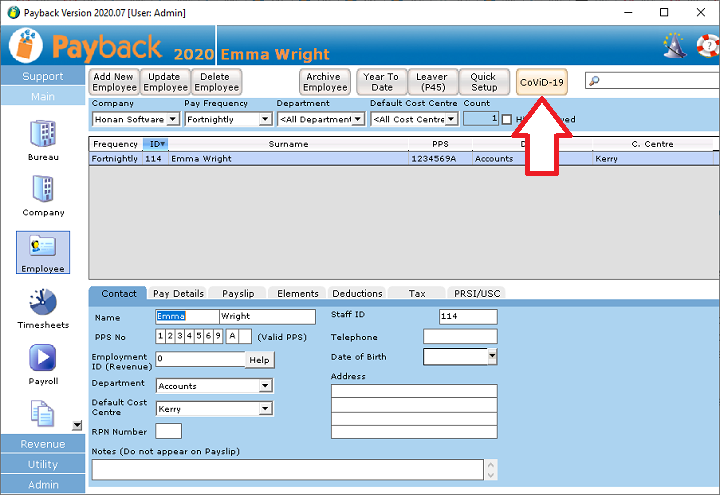Switch to the Pay Details tab
This screenshot has height=495, width=720.
(178, 293)
